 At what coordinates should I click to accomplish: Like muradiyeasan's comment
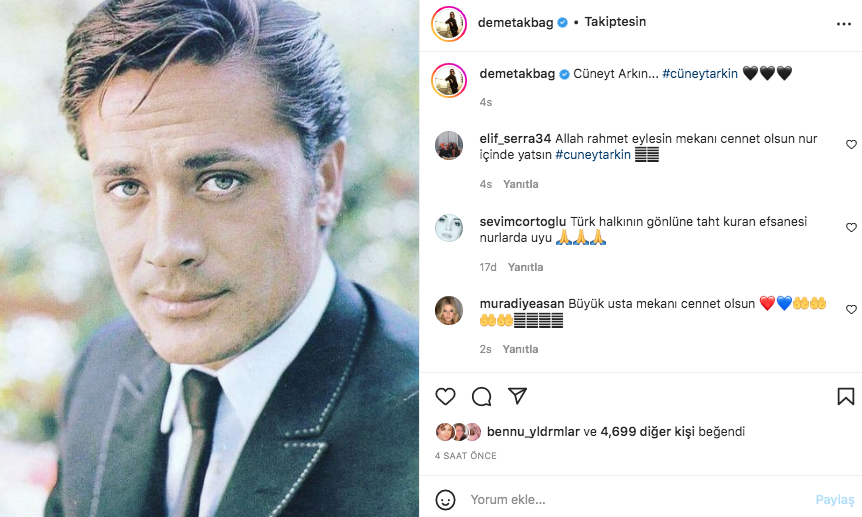click(x=851, y=310)
